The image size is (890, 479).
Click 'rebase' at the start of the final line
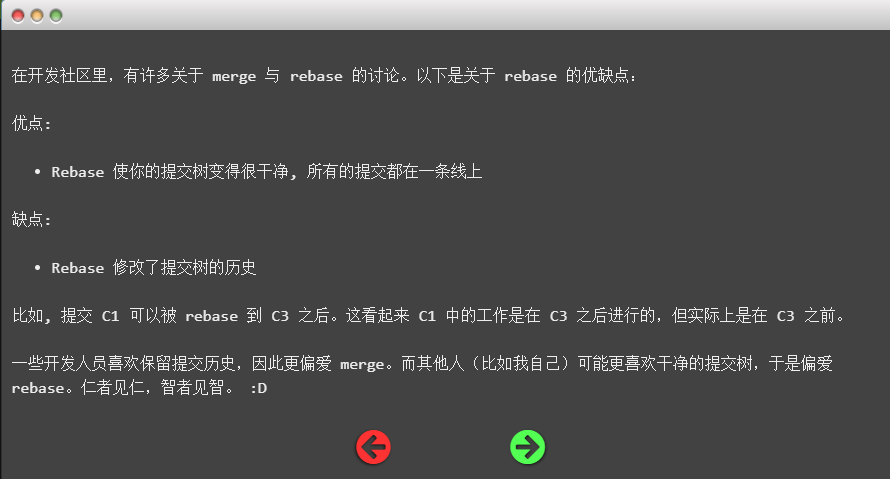[37, 388]
